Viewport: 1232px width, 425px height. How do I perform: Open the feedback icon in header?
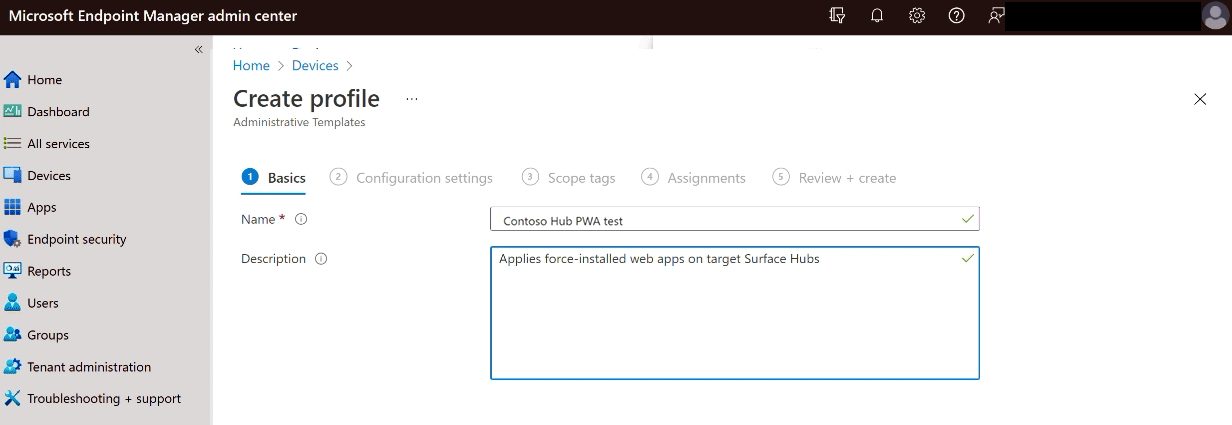(x=996, y=16)
